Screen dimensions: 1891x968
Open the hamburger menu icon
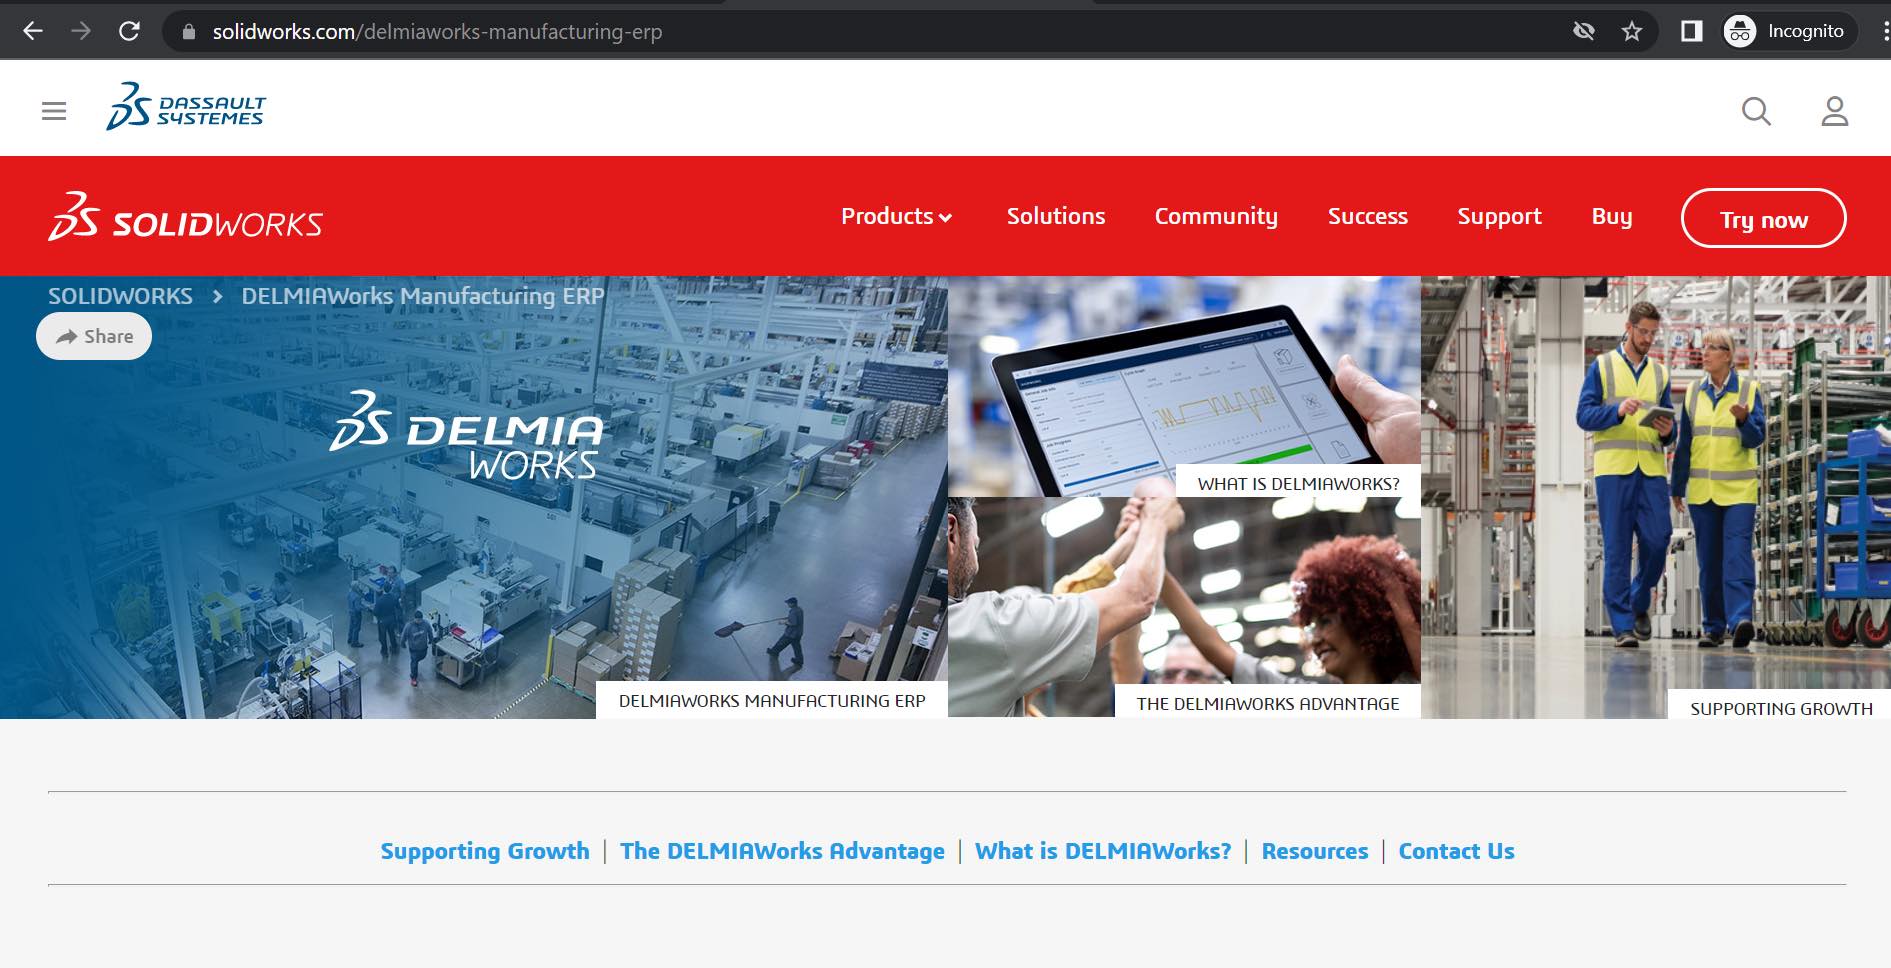pyautogui.click(x=54, y=110)
